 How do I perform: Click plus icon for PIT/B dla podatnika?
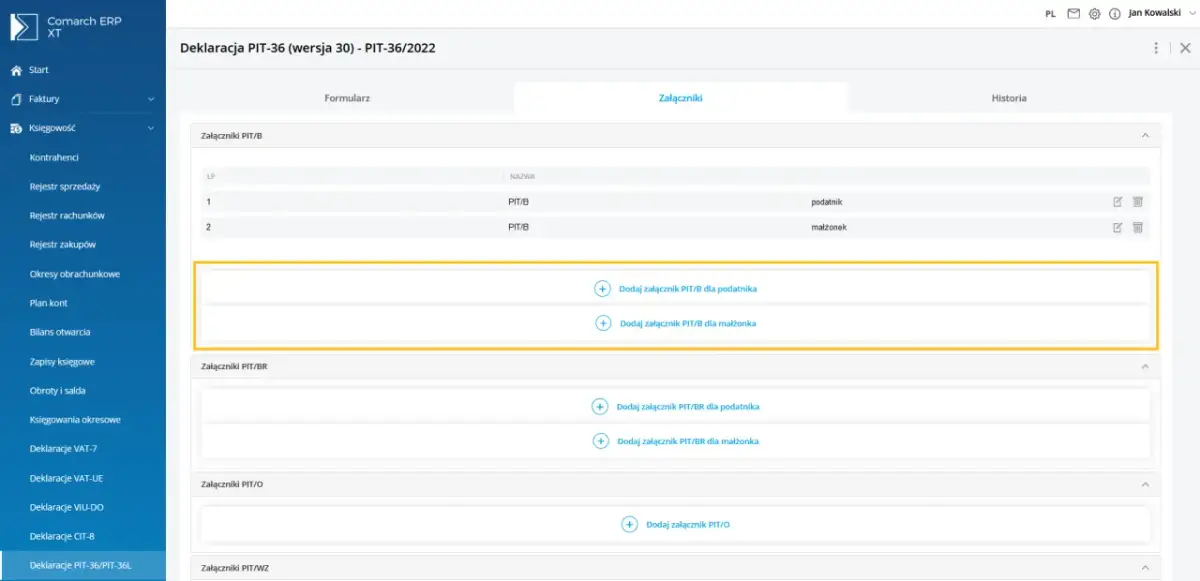[602, 288]
